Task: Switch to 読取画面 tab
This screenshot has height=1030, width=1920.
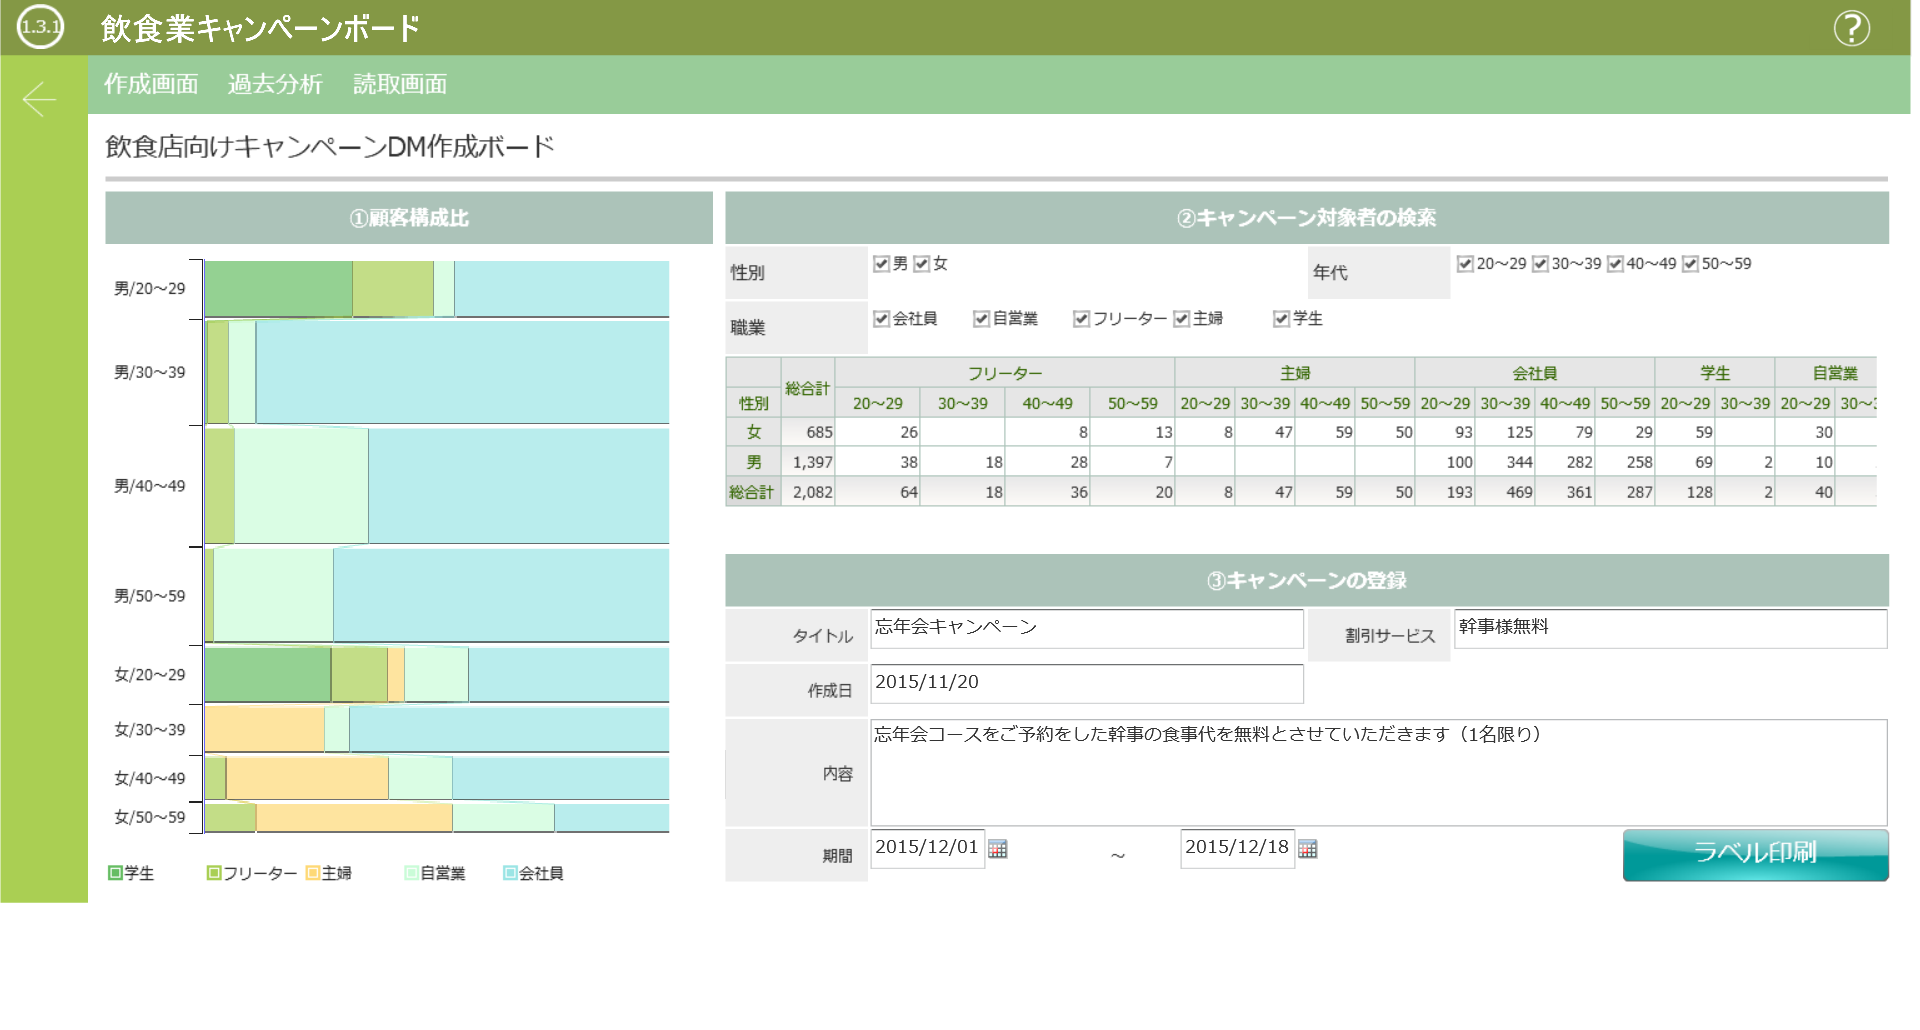Action: 400,84
